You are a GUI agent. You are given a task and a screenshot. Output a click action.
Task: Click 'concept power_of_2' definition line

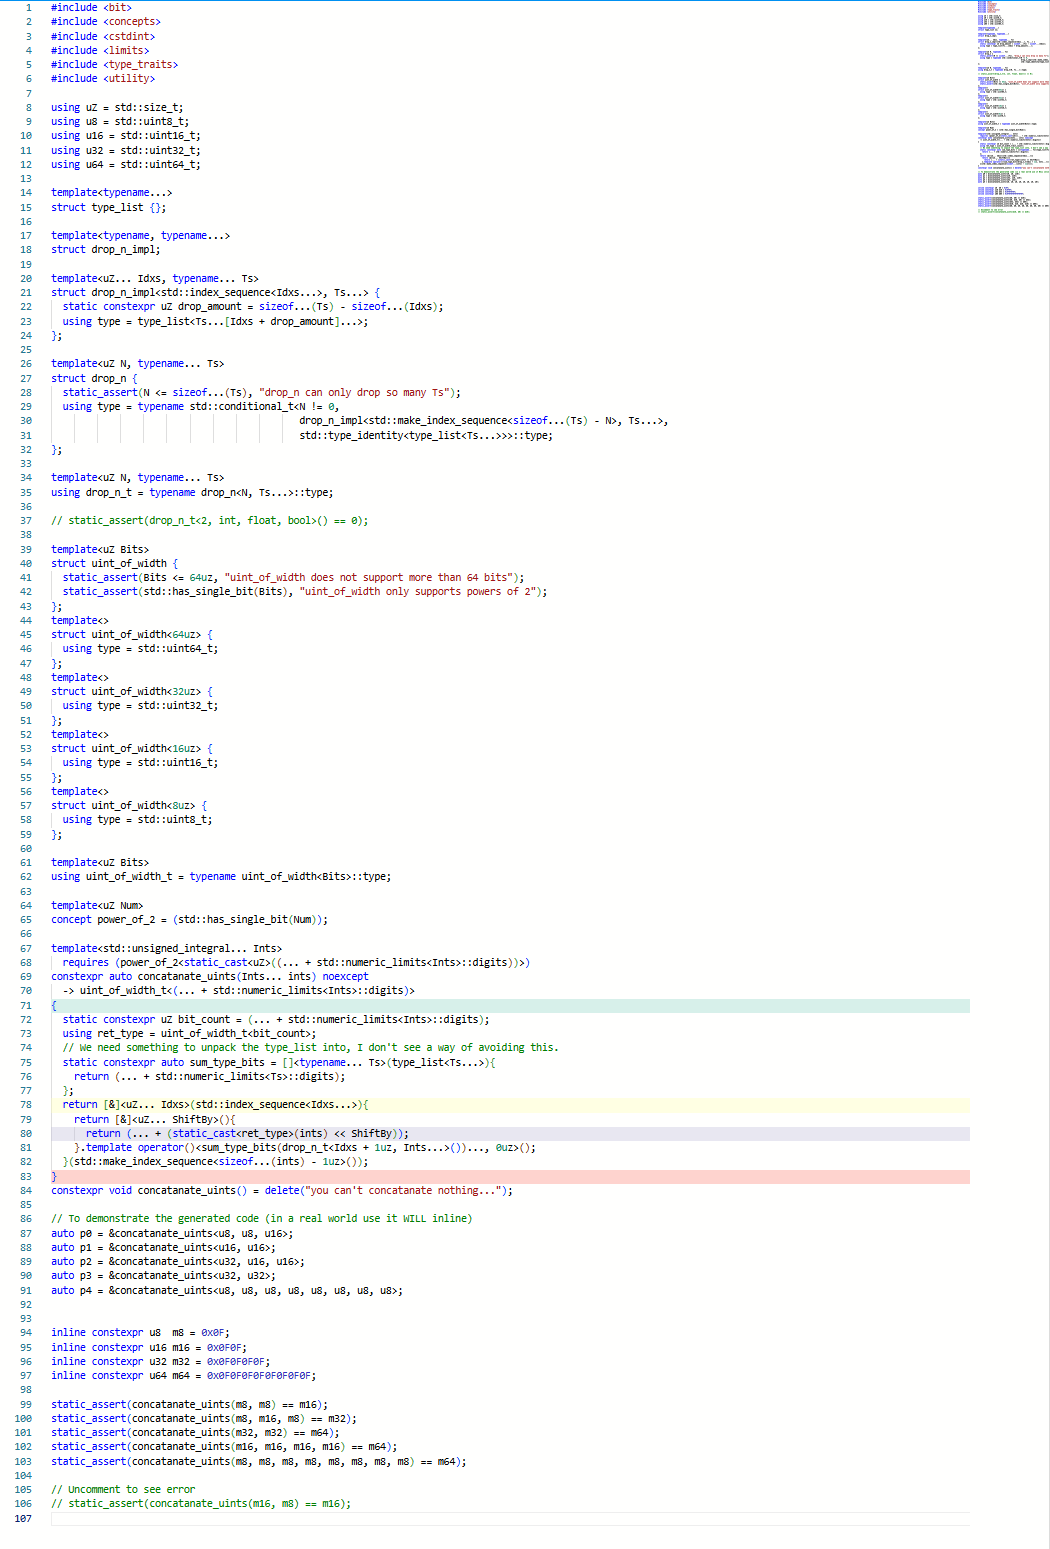click(189, 920)
